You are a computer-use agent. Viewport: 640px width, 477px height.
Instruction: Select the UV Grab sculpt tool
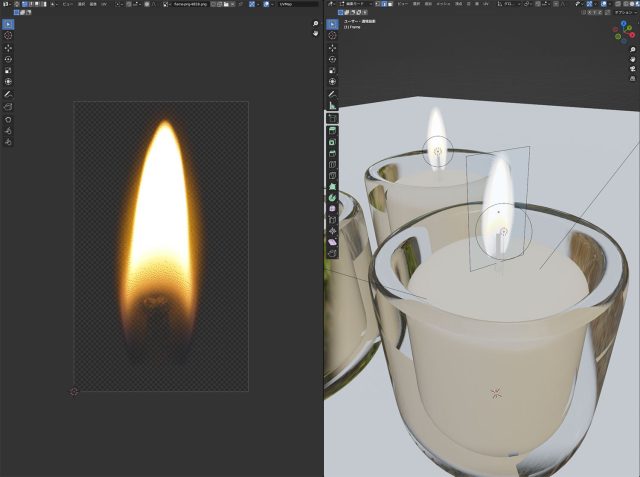tap(8, 120)
